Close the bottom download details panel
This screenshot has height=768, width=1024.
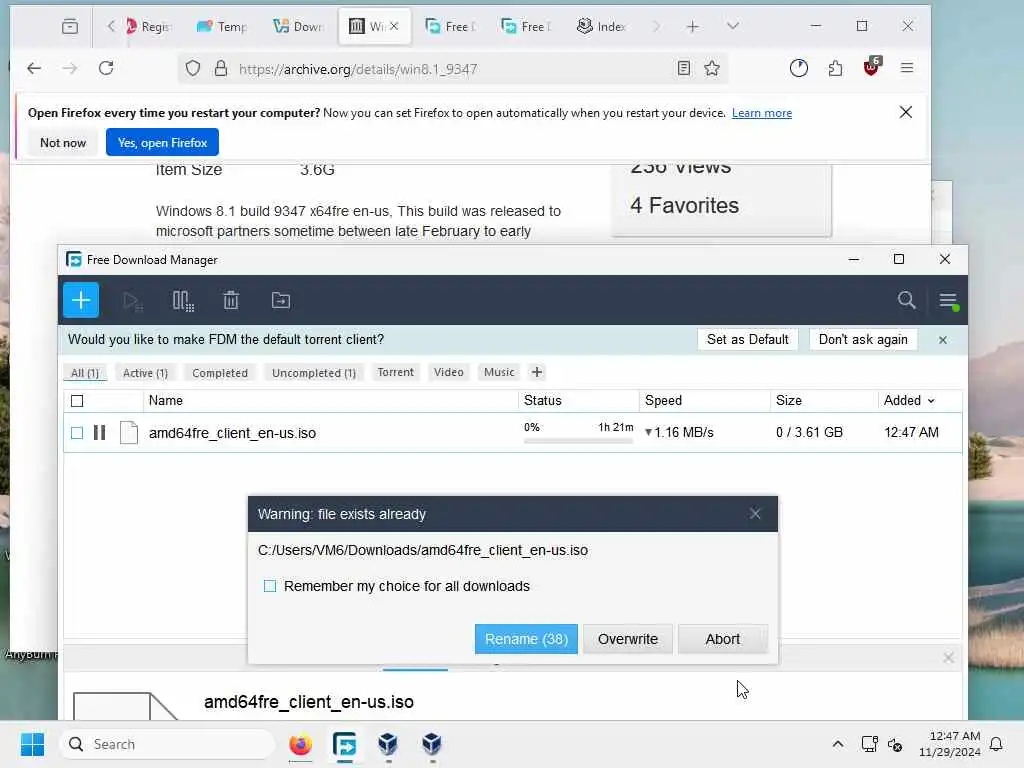948,658
